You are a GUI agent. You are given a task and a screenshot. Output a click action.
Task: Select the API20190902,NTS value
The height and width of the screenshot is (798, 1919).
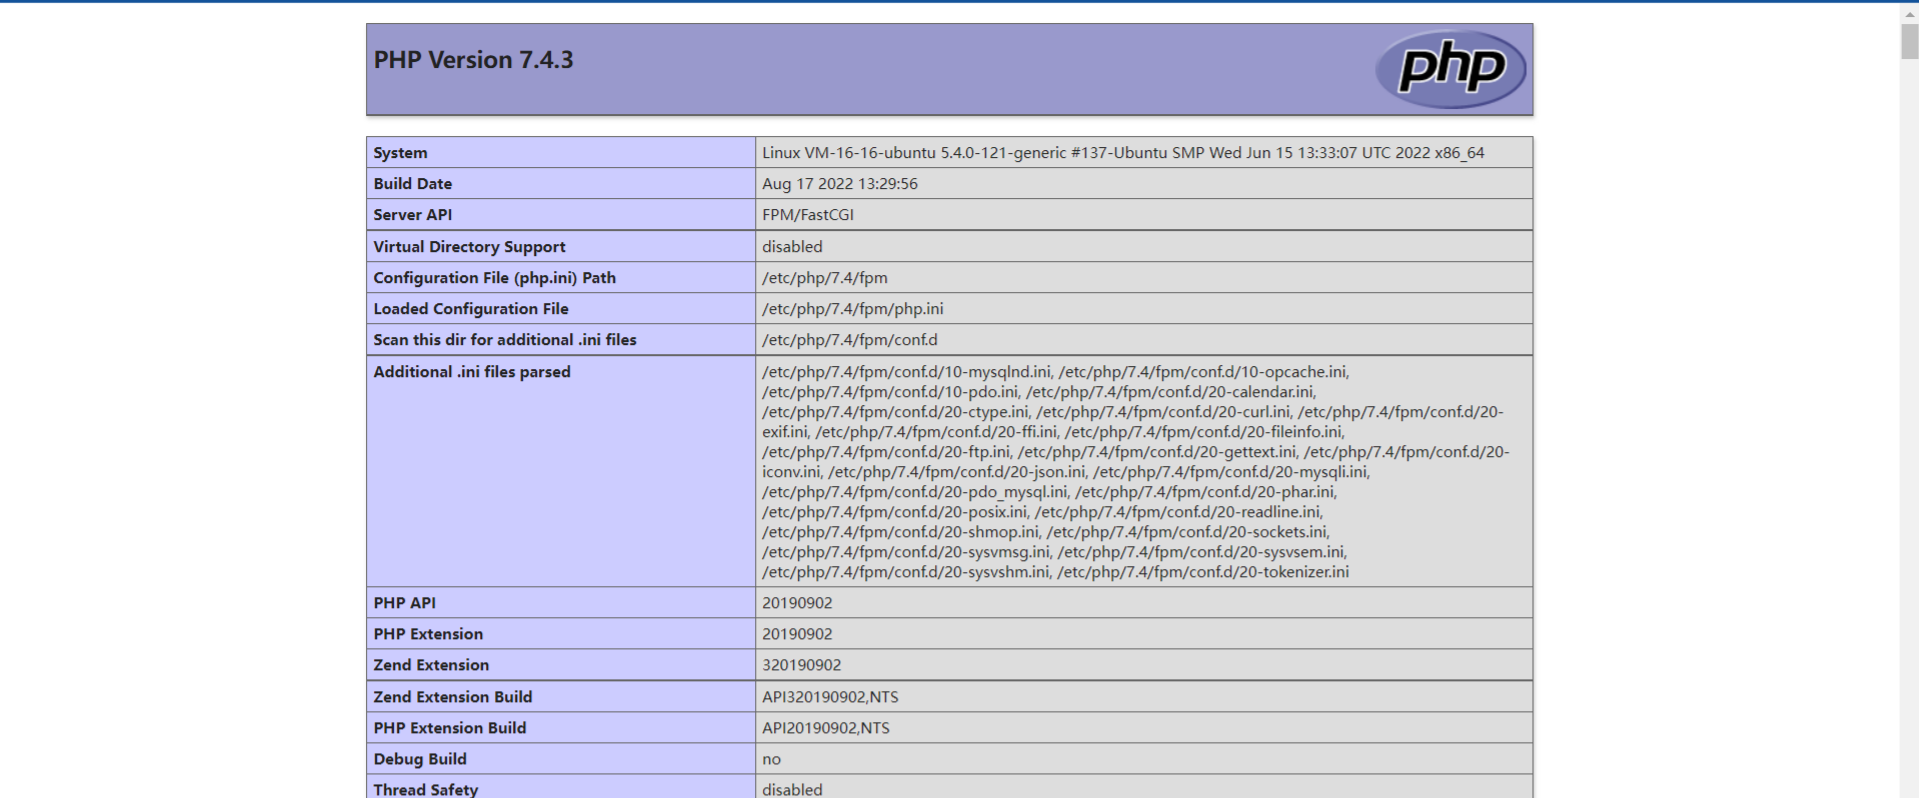click(826, 728)
